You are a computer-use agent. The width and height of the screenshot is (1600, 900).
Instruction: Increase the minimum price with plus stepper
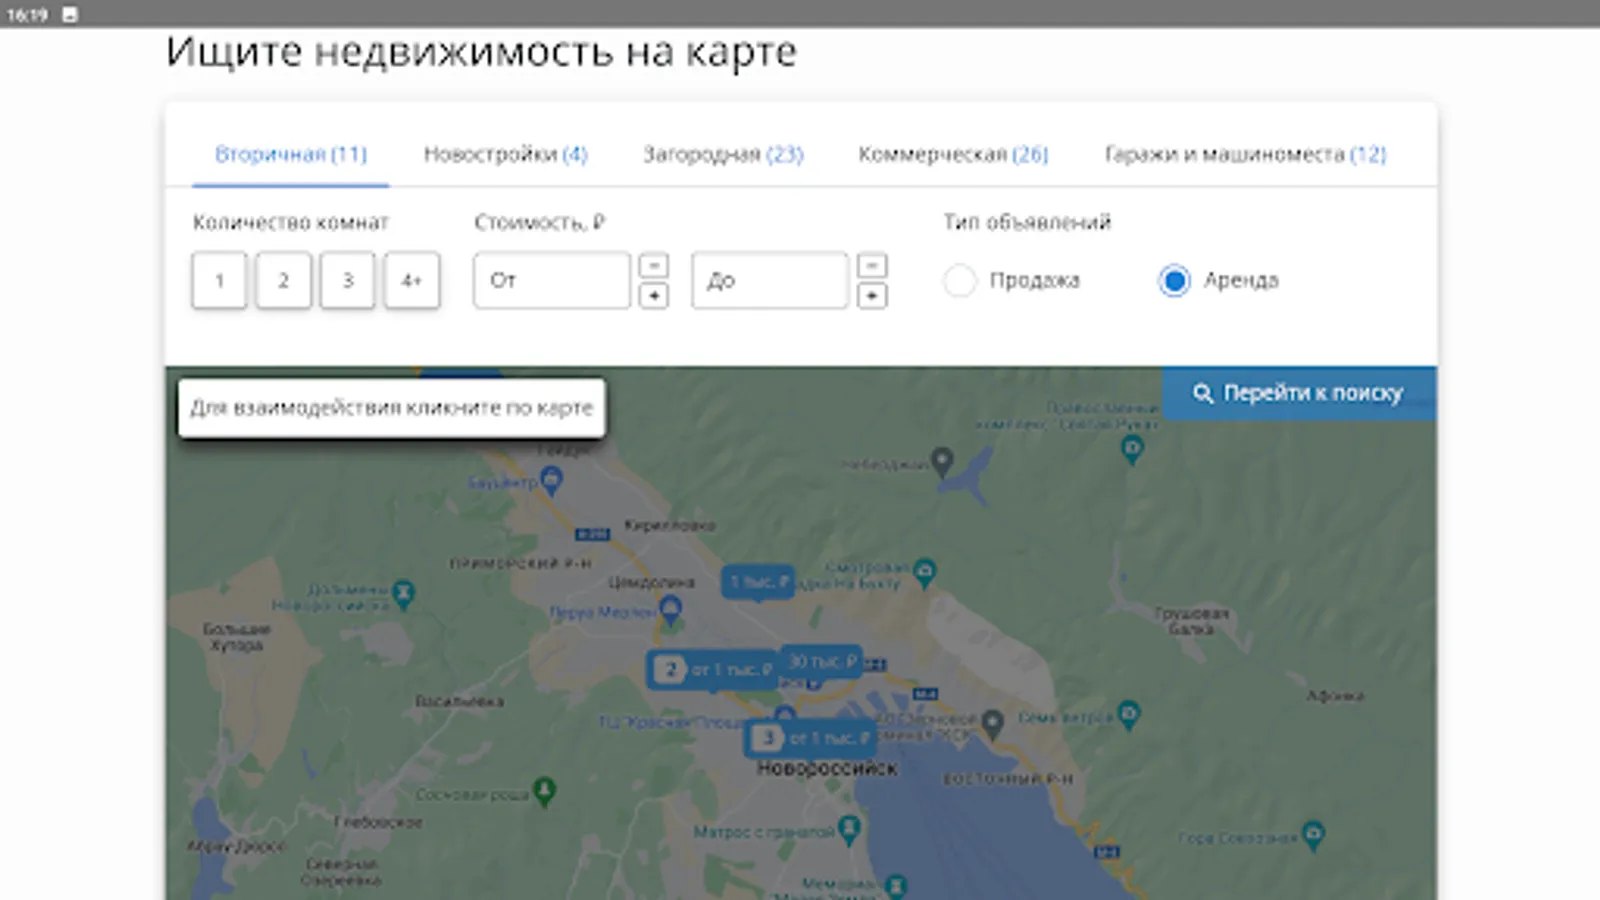[x=654, y=296]
